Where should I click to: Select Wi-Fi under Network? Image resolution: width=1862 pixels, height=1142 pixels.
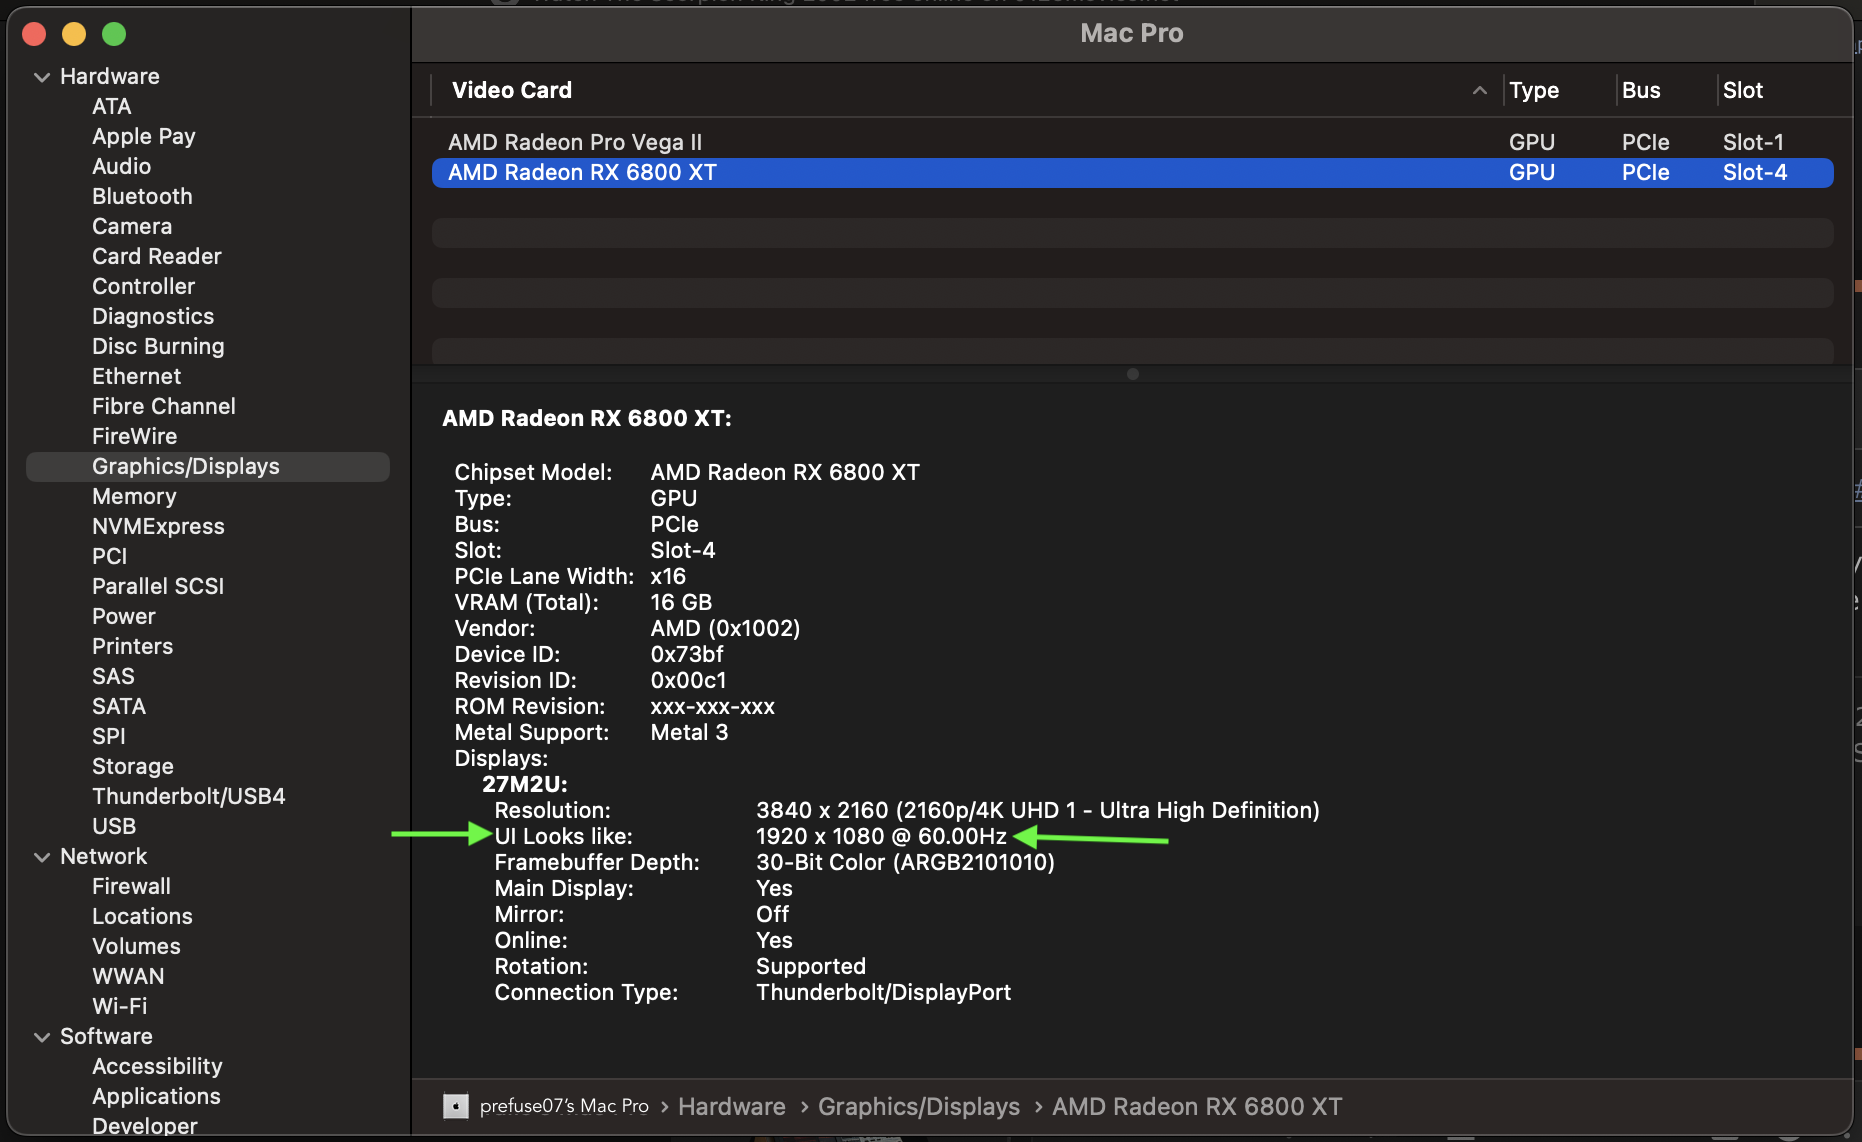tap(119, 1006)
